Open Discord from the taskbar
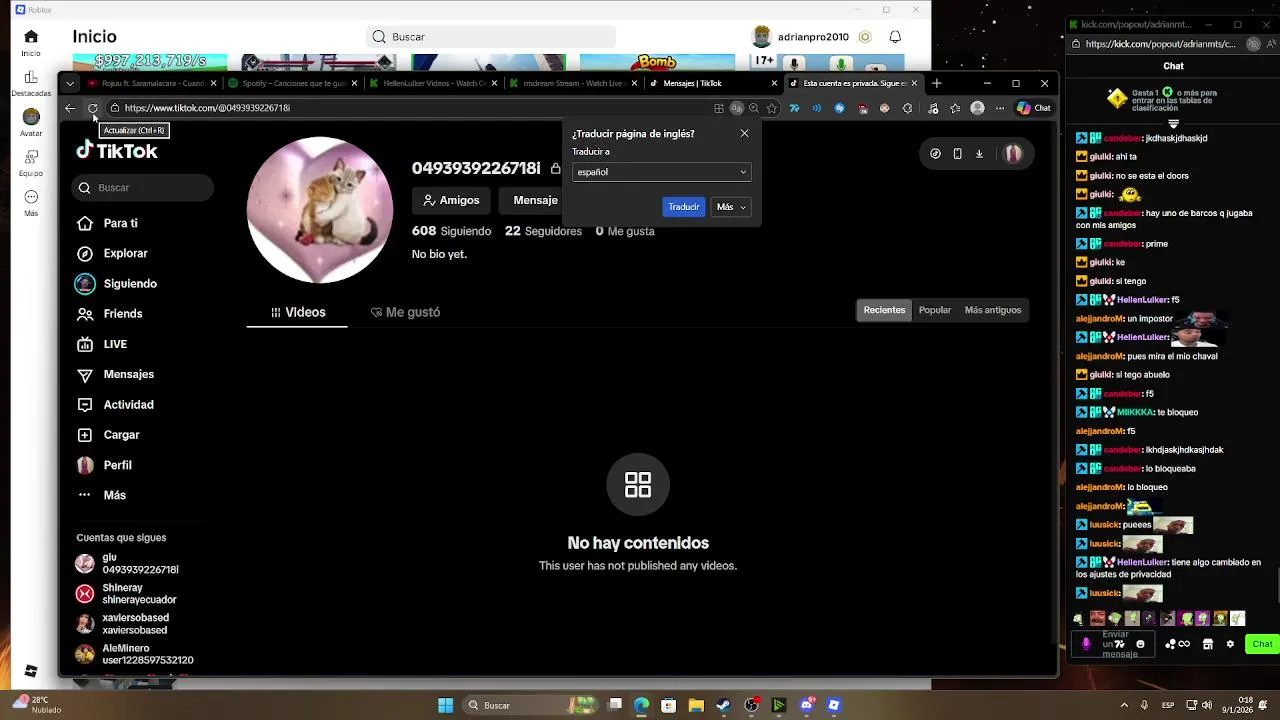Viewport: 1280px width, 720px height. click(x=806, y=705)
